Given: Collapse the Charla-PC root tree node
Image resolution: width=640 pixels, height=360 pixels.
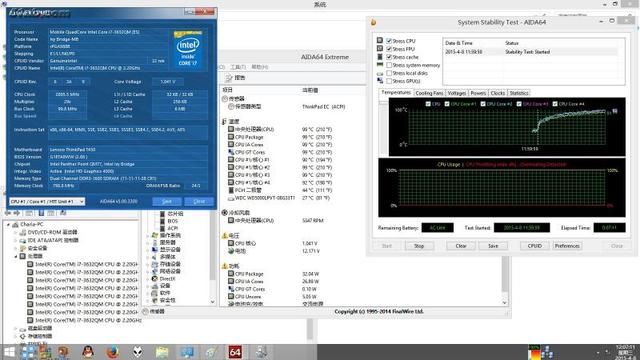Looking at the screenshot, I should click(8, 224).
